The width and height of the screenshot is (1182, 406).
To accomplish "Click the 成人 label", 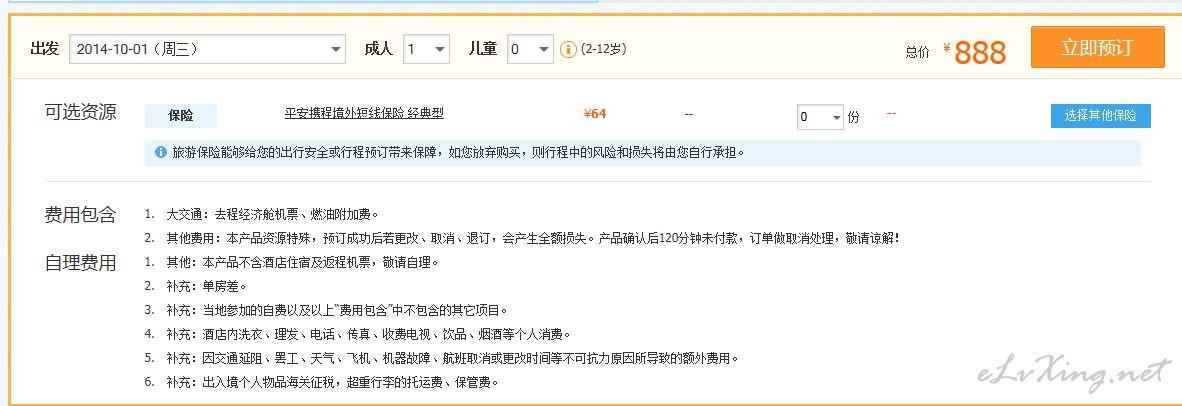I will [x=378, y=49].
